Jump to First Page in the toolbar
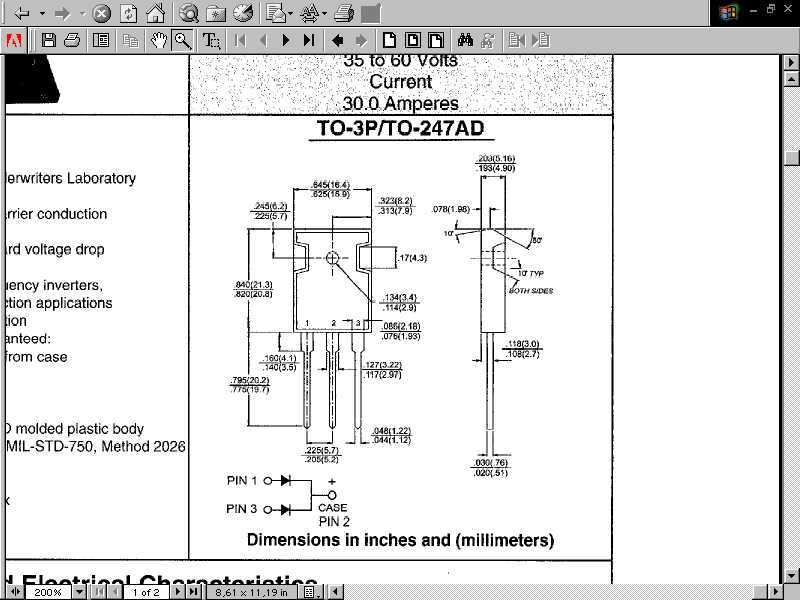 click(240, 40)
